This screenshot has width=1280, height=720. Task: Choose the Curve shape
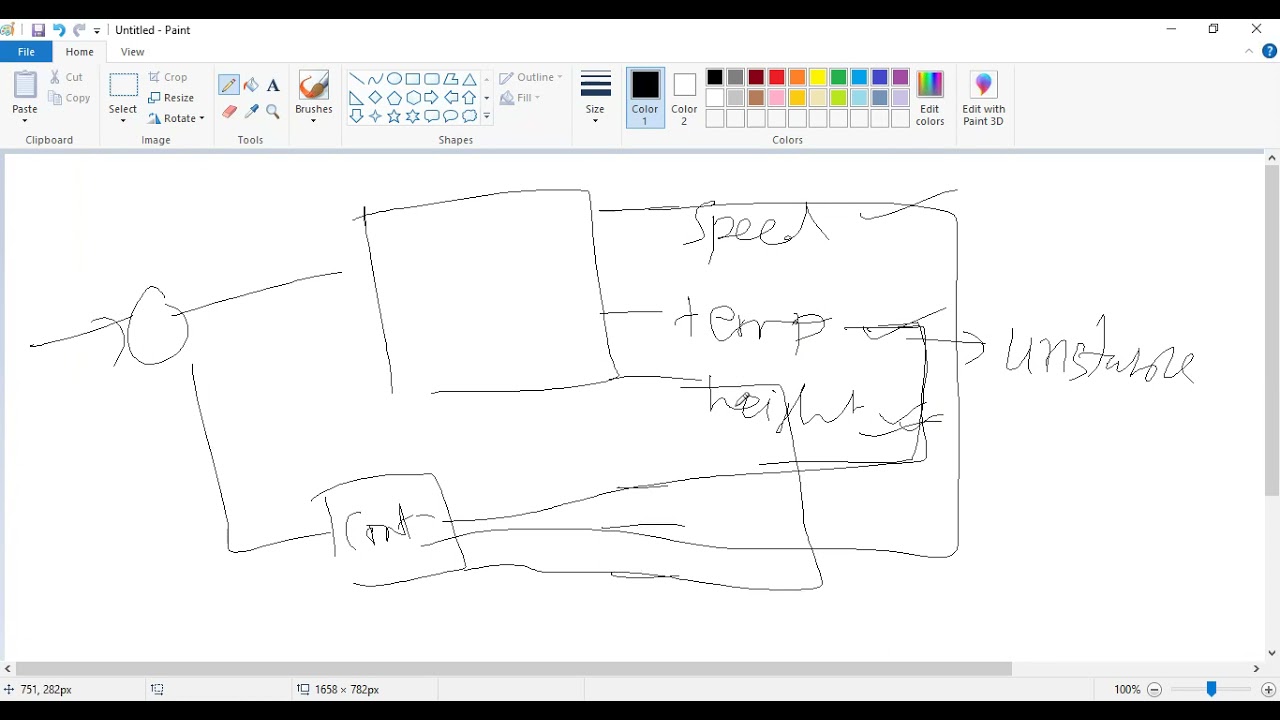tap(375, 79)
